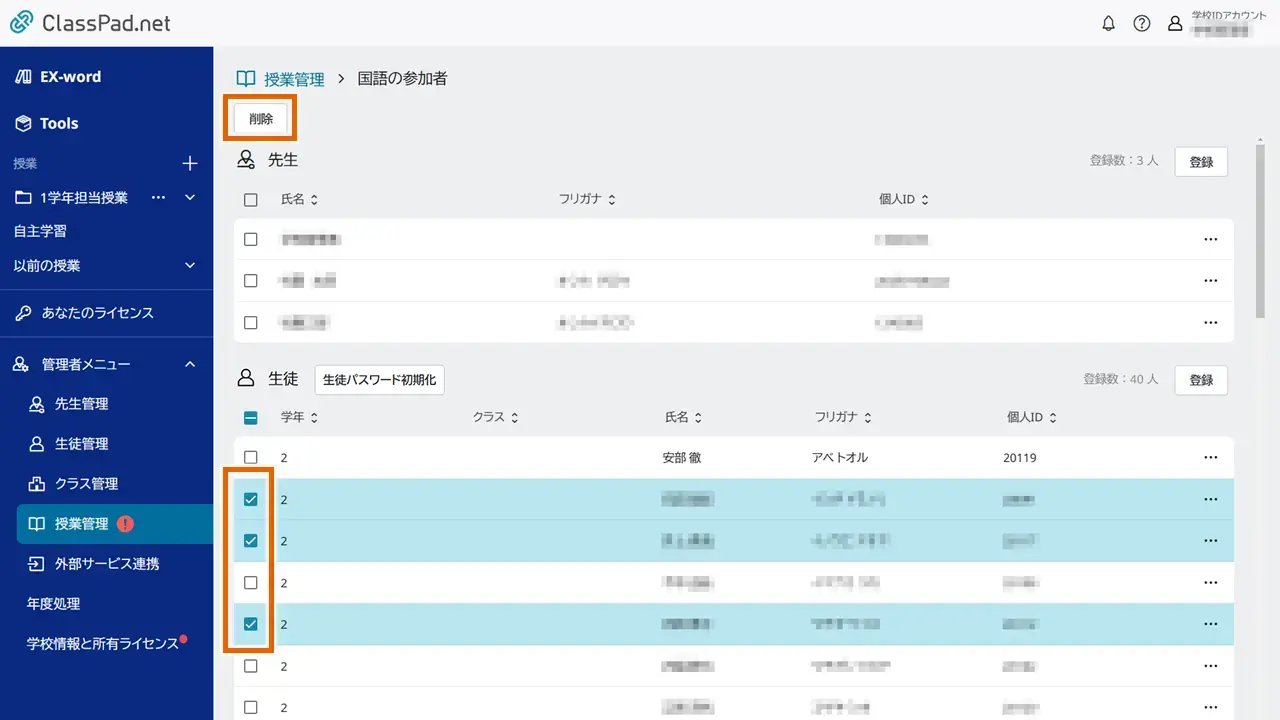Image resolution: width=1280 pixels, height=720 pixels.
Task: Check the box for student 安部 徹
Action: [251, 458]
